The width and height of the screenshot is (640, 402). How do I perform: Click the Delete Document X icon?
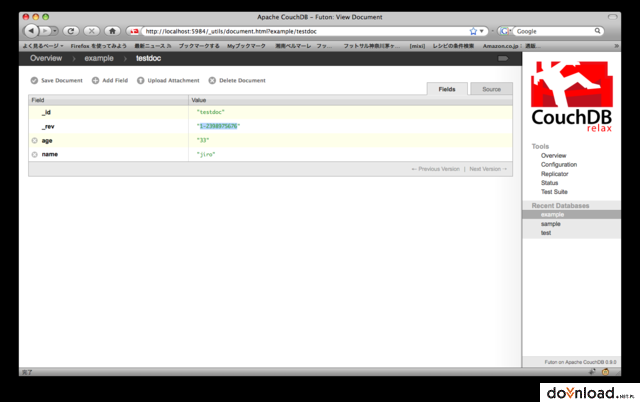(212, 80)
